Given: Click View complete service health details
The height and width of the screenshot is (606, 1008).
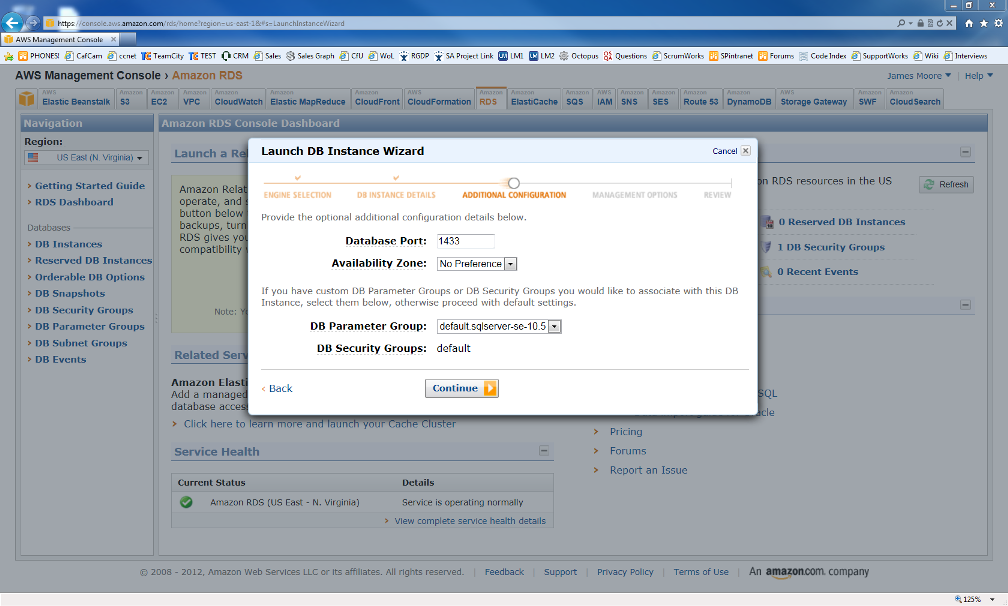Looking at the screenshot, I should (x=470, y=521).
